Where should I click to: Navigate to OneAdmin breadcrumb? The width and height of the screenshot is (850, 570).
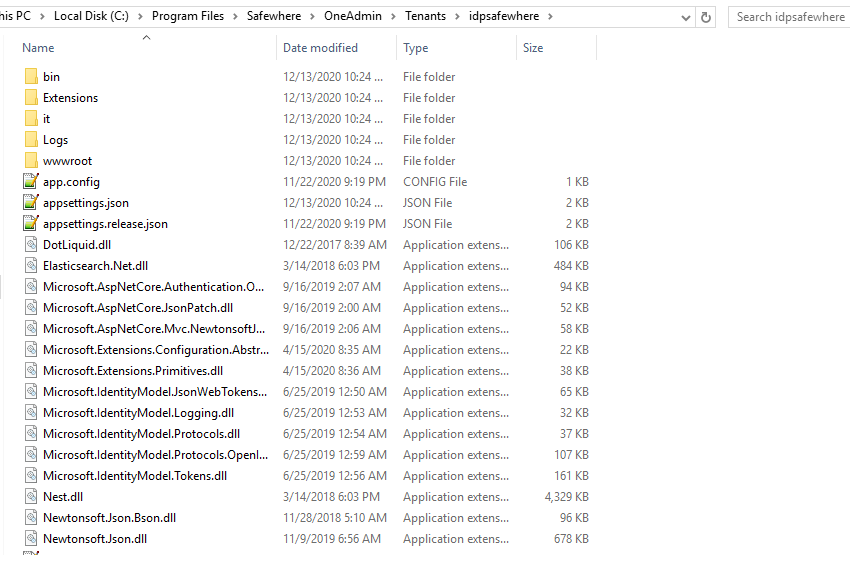(353, 16)
